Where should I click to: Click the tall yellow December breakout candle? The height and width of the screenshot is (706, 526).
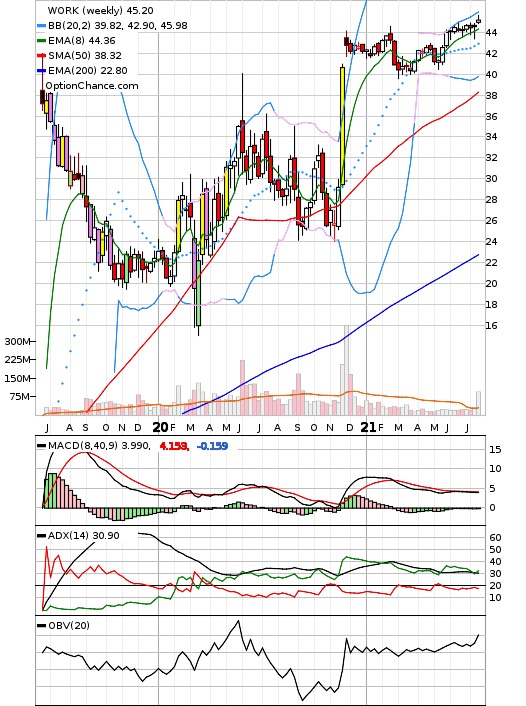click(x=342, y=126)
